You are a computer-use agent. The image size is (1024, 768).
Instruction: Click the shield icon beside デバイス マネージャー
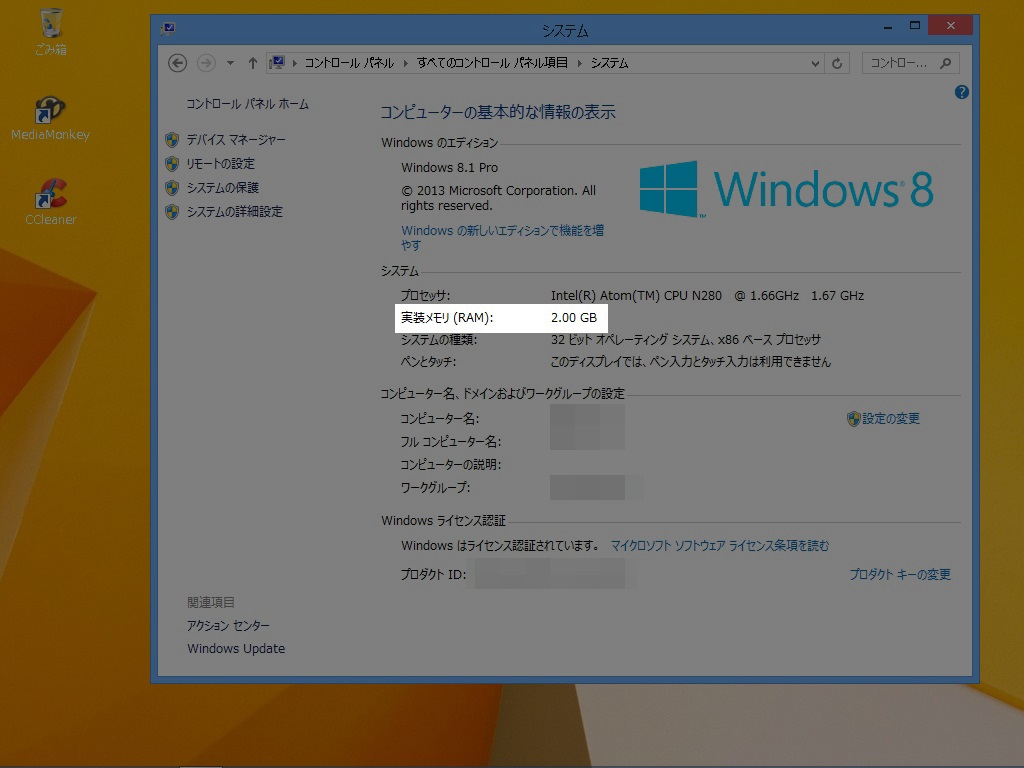click(172, 140)
